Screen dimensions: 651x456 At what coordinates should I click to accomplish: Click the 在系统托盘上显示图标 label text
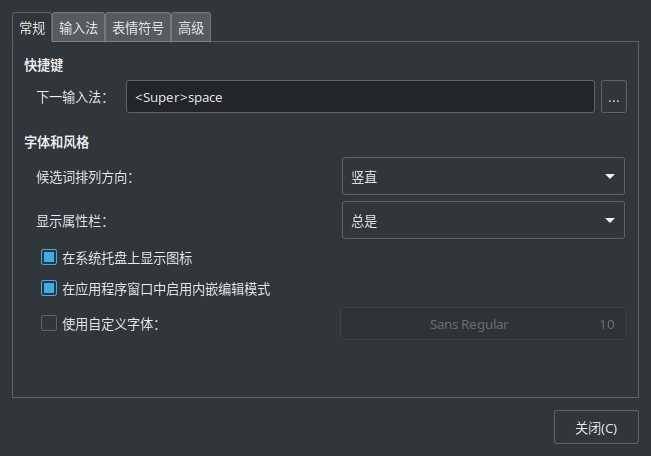127,258
